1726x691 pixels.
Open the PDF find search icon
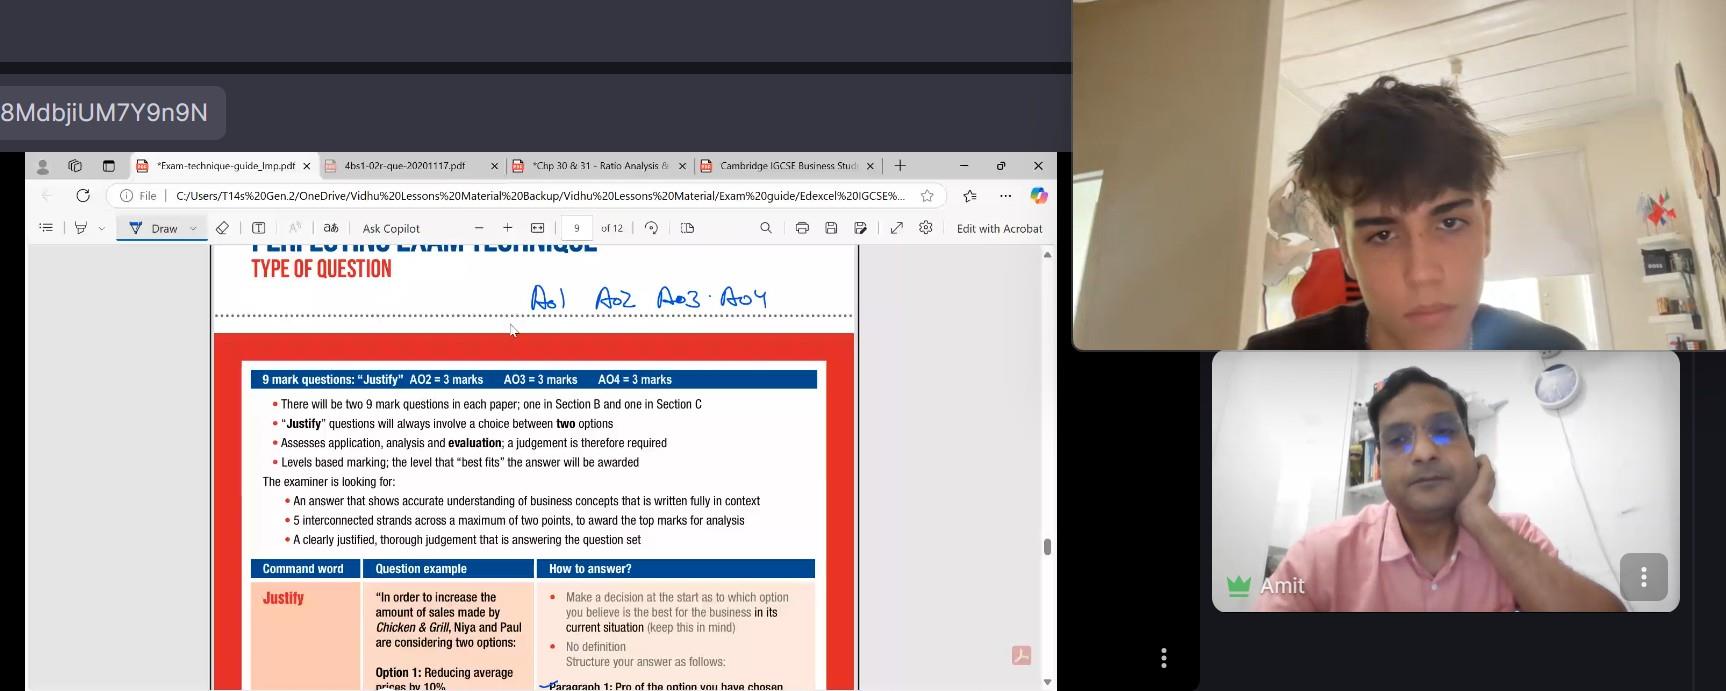coord(766,228)
